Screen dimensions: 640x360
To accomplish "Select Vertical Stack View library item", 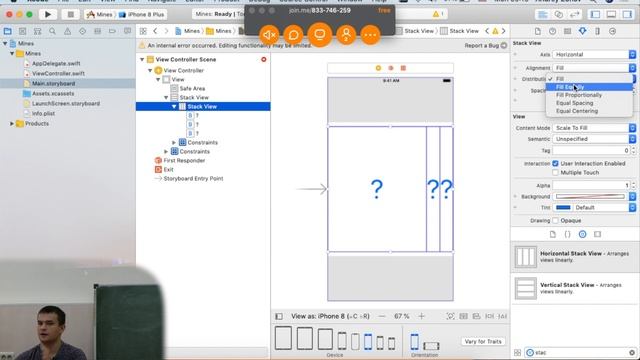I will tap(575, 288).
